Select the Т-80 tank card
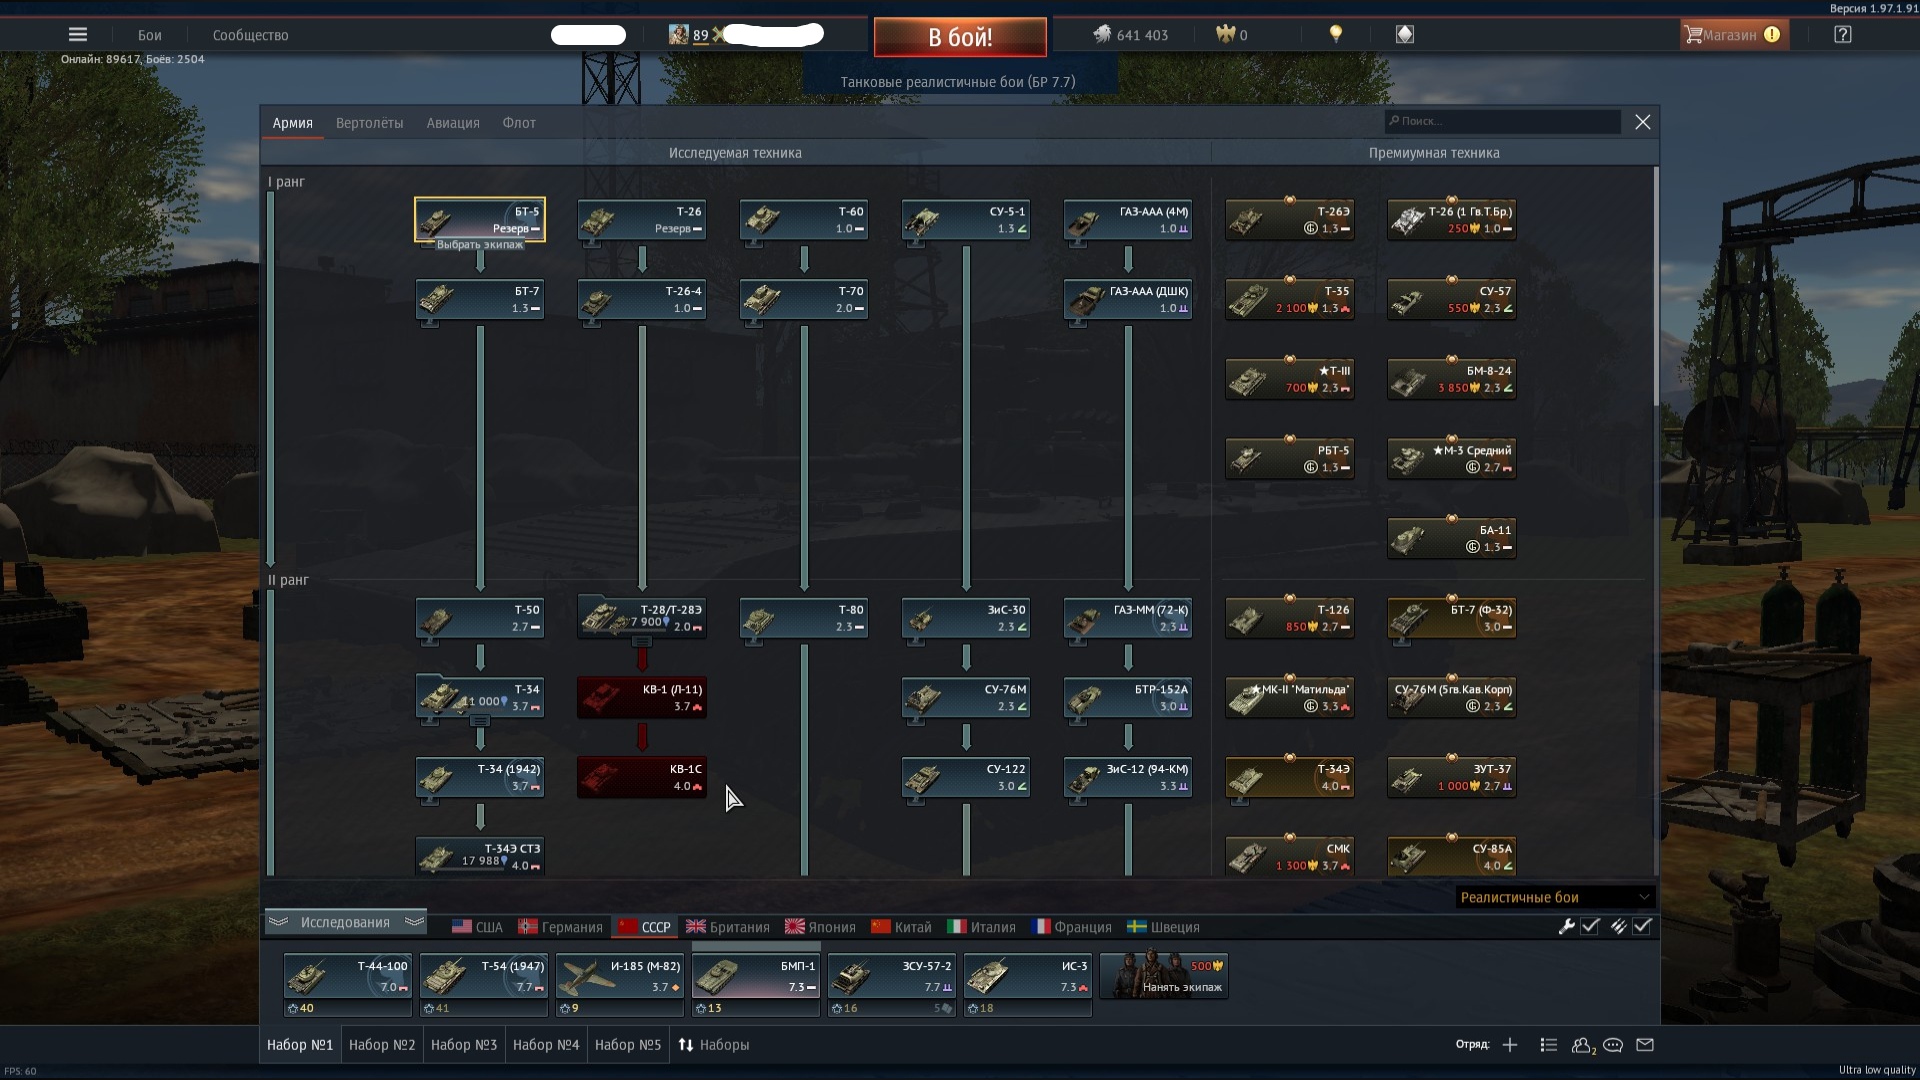This screenshot has height=1080, width=1920. [x=804, y=617]
